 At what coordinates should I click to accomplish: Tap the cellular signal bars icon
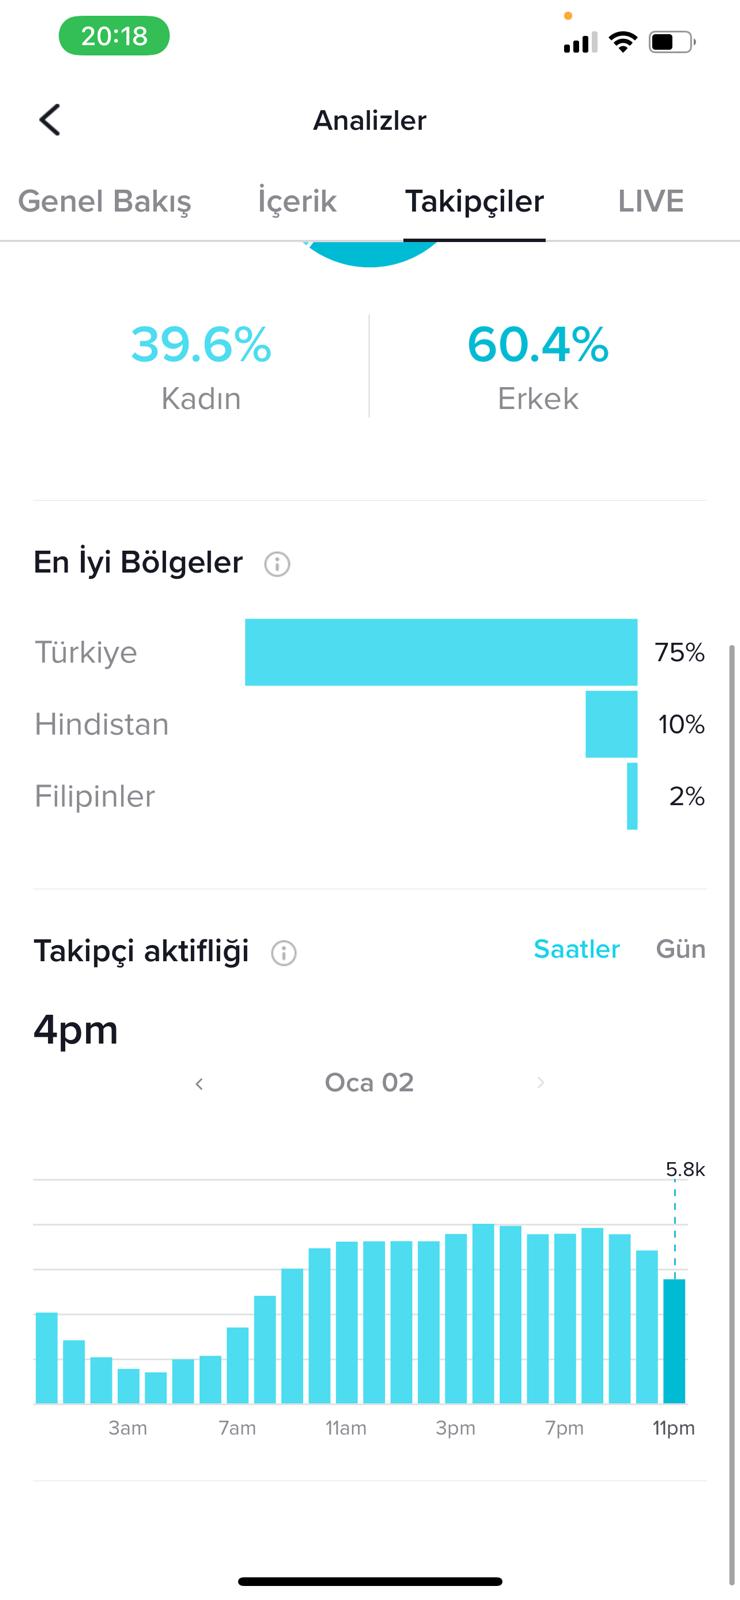[x=580, y=42]
